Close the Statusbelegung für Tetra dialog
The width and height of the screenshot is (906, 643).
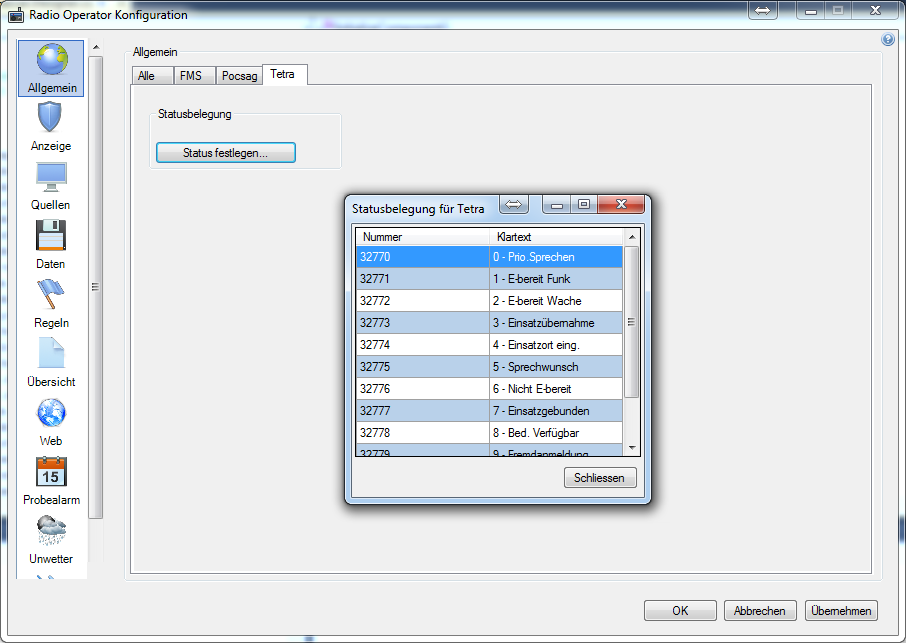coord(621,204)
